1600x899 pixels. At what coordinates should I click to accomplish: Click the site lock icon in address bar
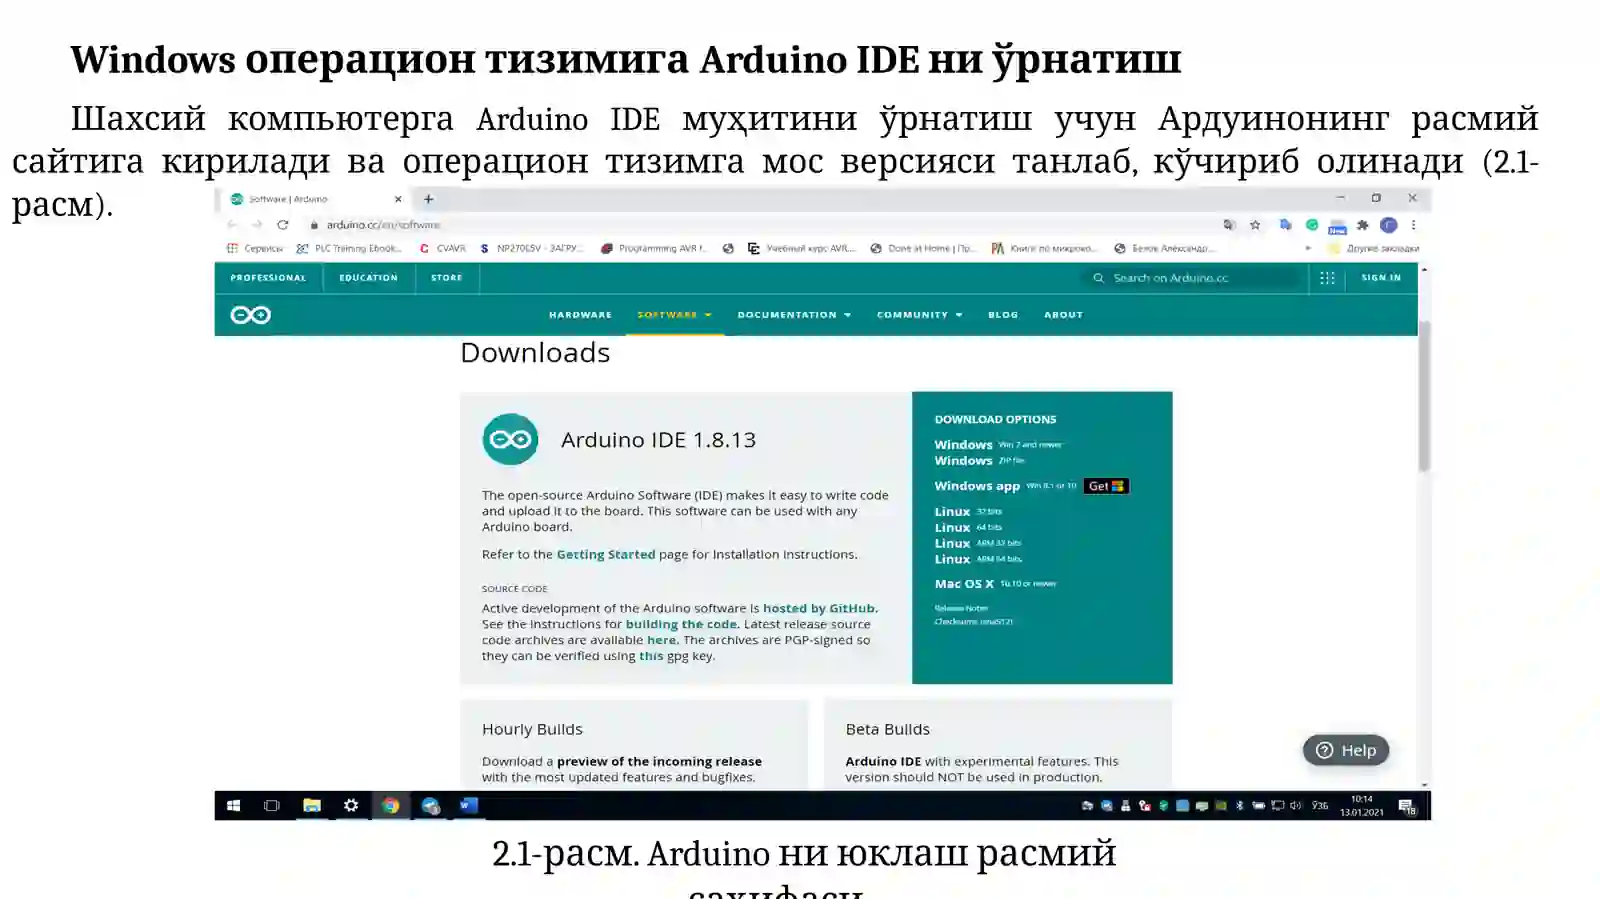click(x=313, y=225)
